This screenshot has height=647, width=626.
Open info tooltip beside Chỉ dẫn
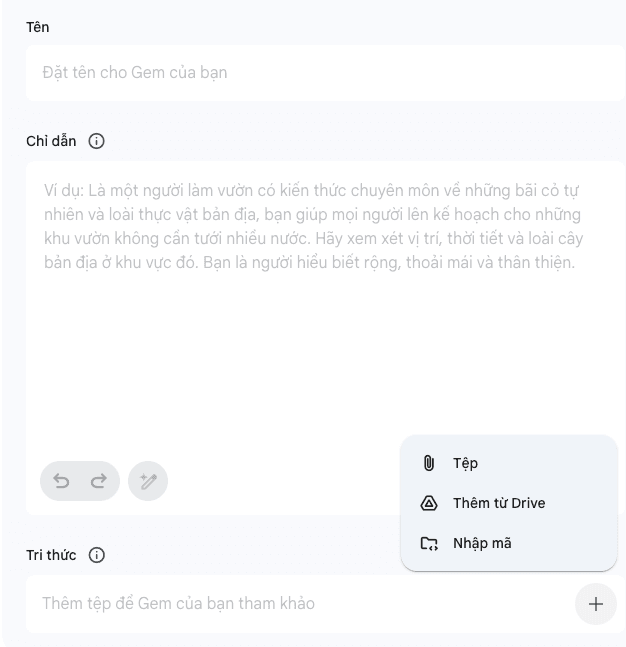(x=96, y=141)
